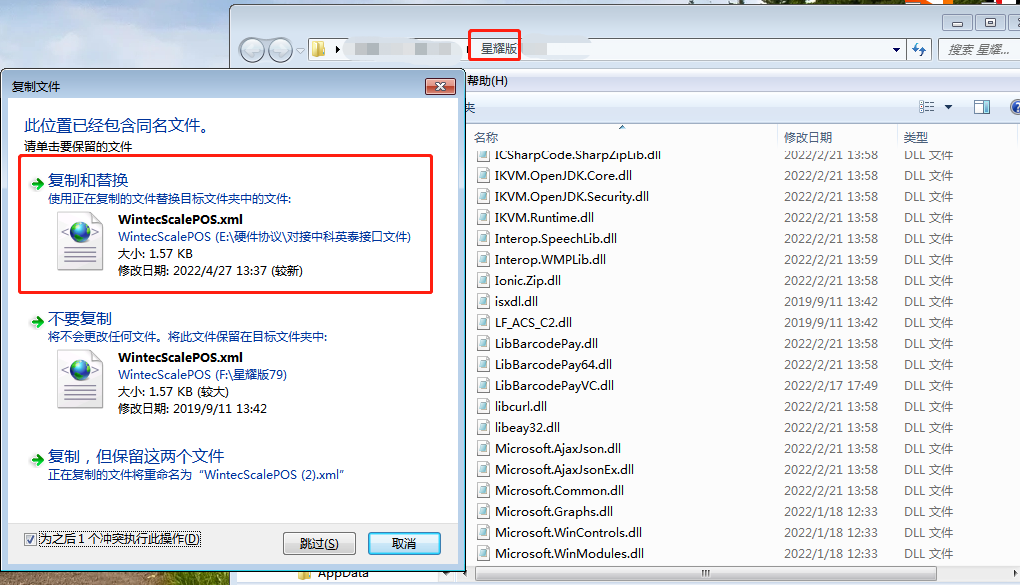Sort by Name (名称) column header

(x=486, y=137)
